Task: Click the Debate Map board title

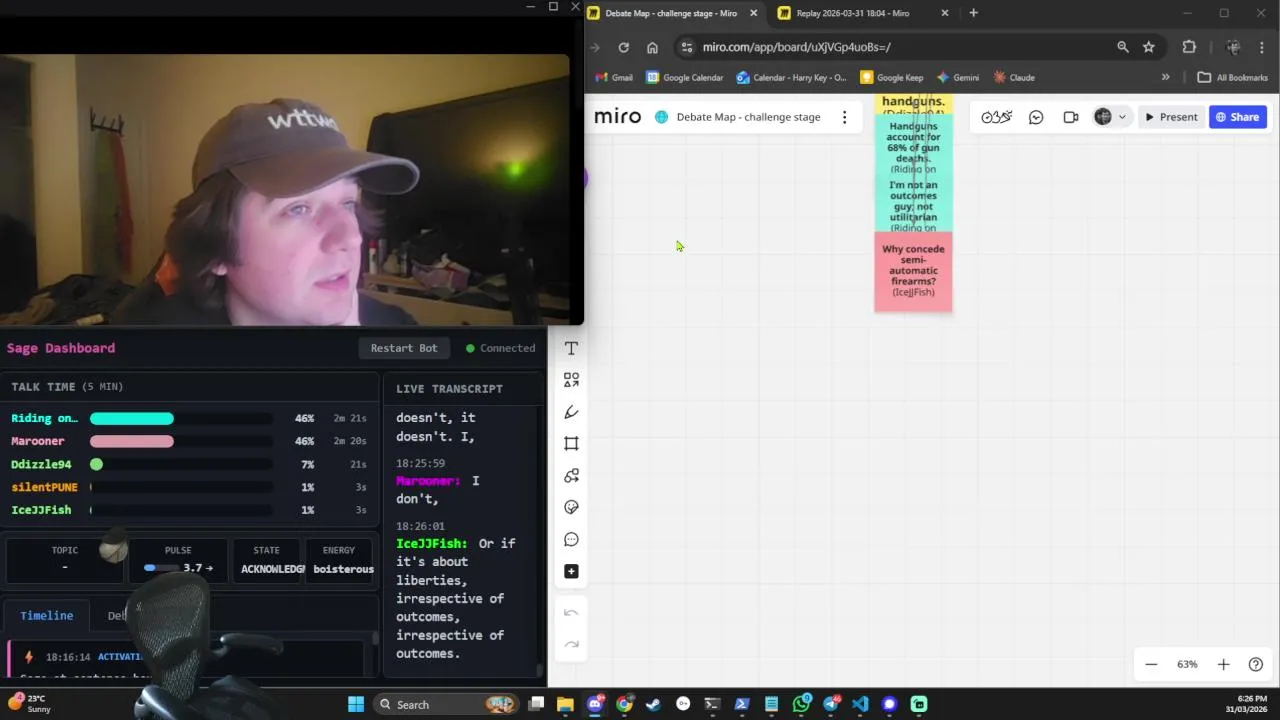Action: pyautogui.click(x=748, y=117)
